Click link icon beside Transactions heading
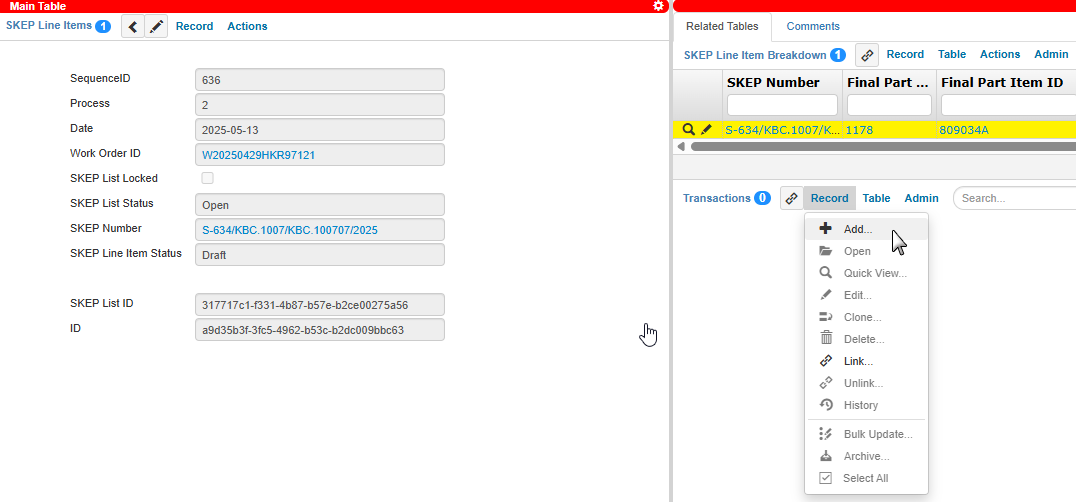The image size is (1076, 502). coord(792,198)
